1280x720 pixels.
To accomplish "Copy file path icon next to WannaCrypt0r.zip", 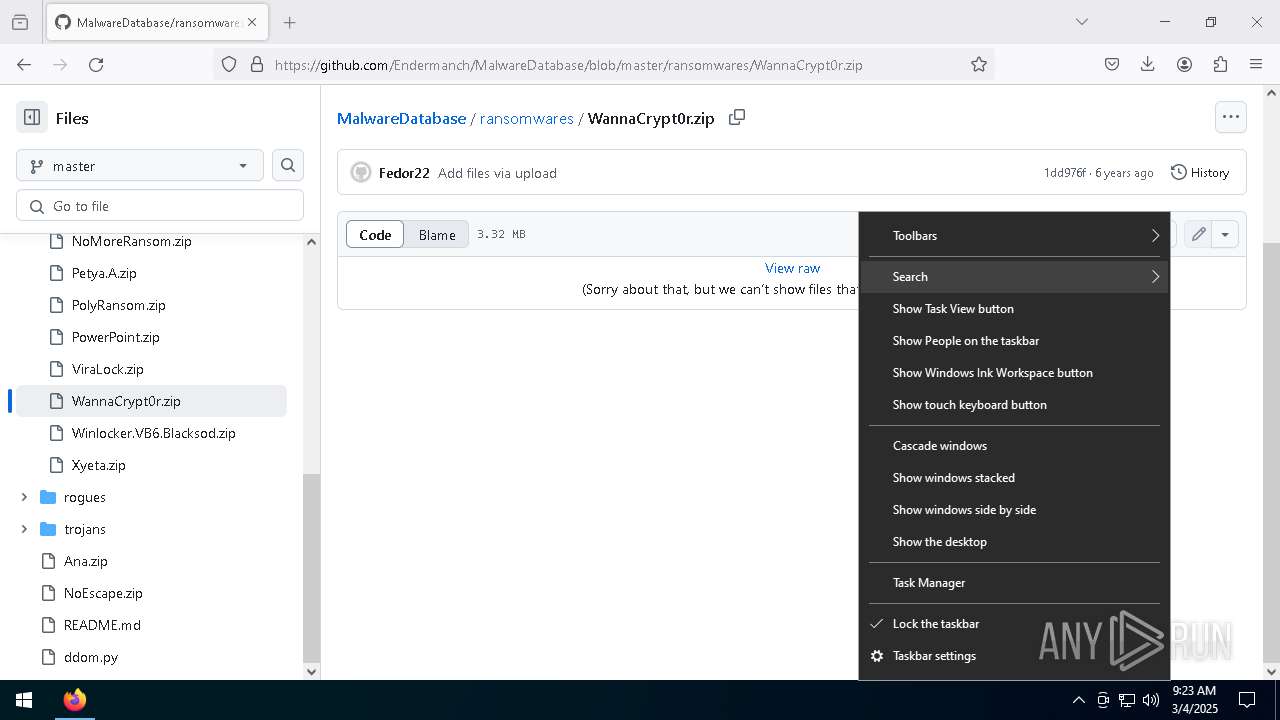I will pos(737,118).
